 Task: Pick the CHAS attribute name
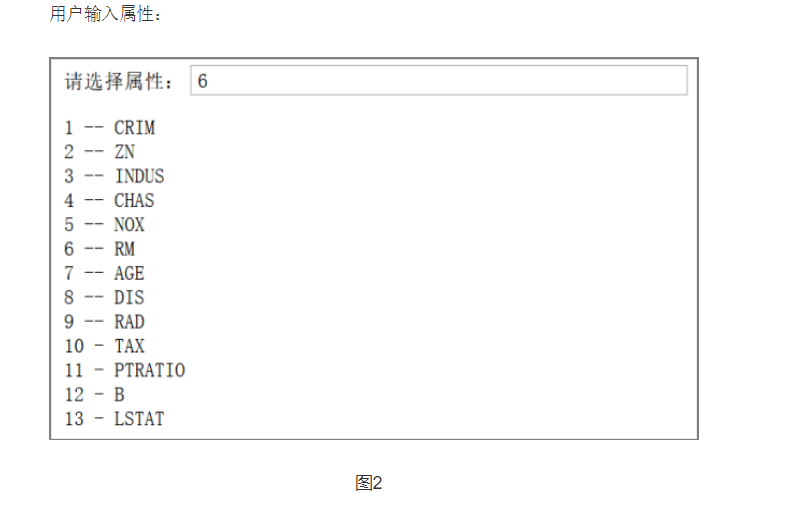click(134, 200)
